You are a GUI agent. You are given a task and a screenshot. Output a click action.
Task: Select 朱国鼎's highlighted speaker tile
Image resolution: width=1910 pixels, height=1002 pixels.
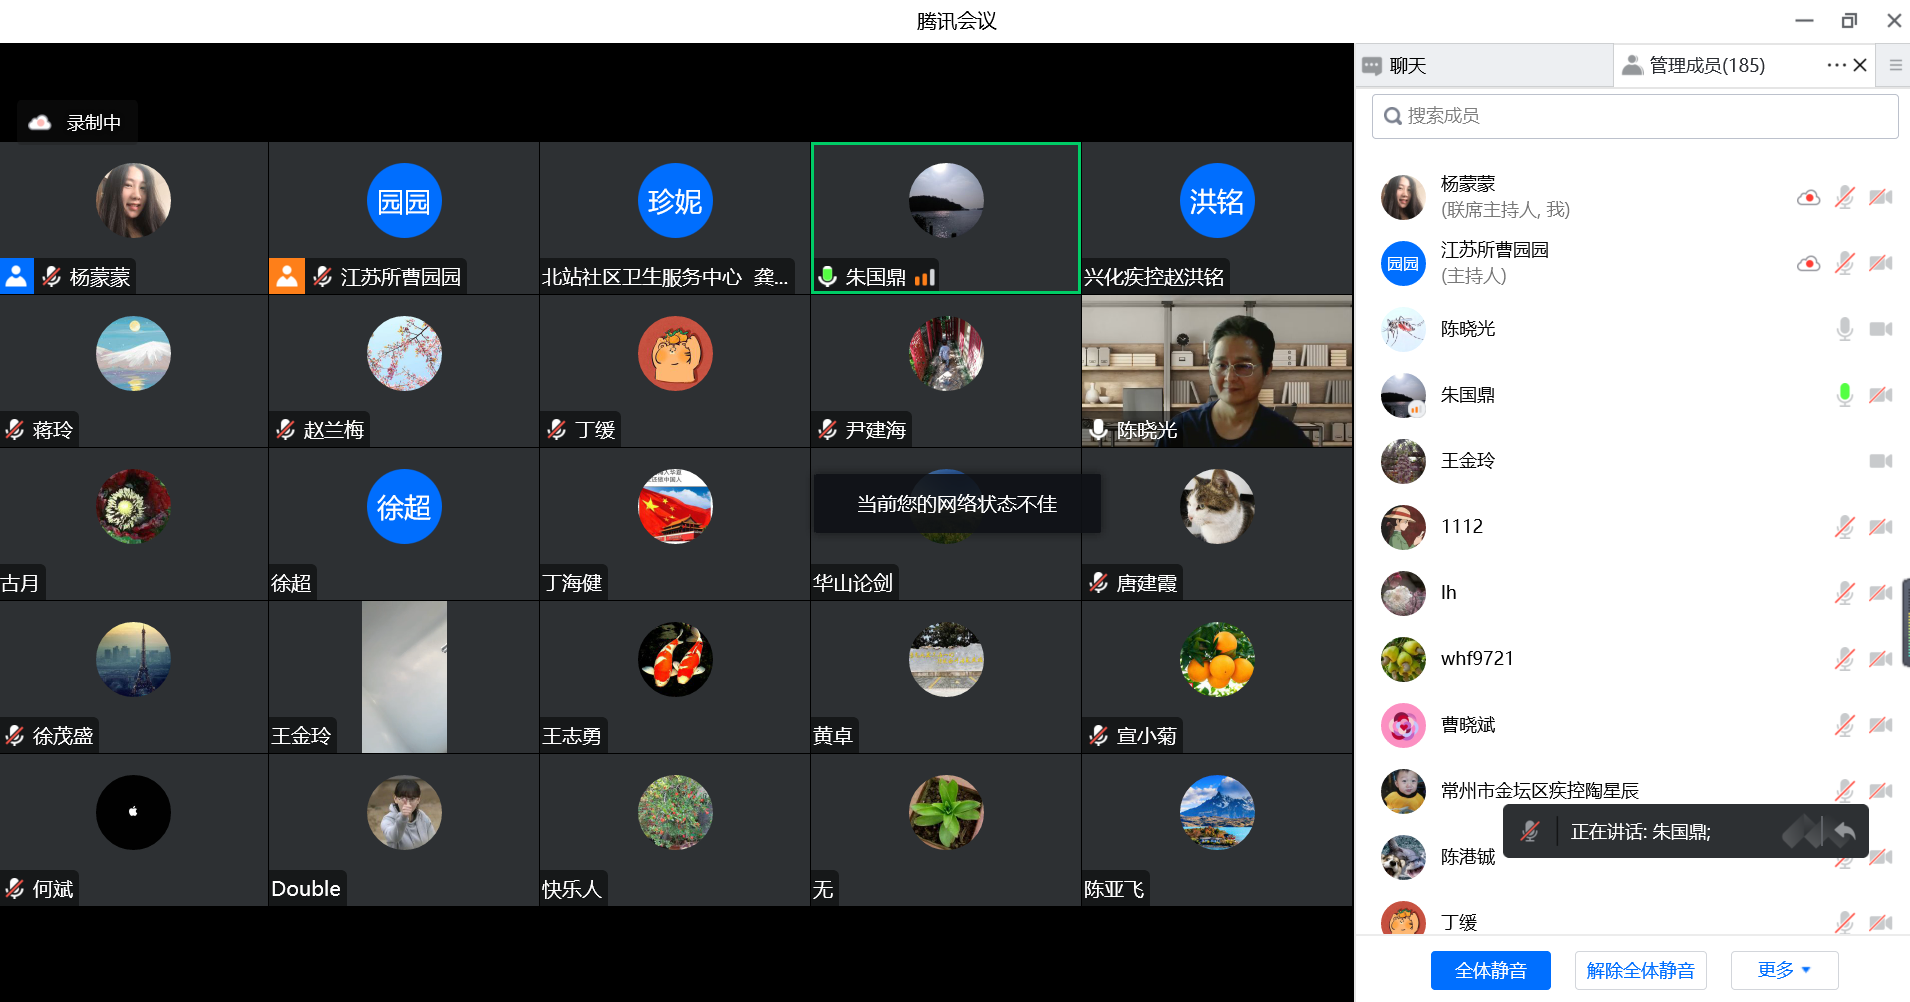pyautogui.click(x=946, y=218)
